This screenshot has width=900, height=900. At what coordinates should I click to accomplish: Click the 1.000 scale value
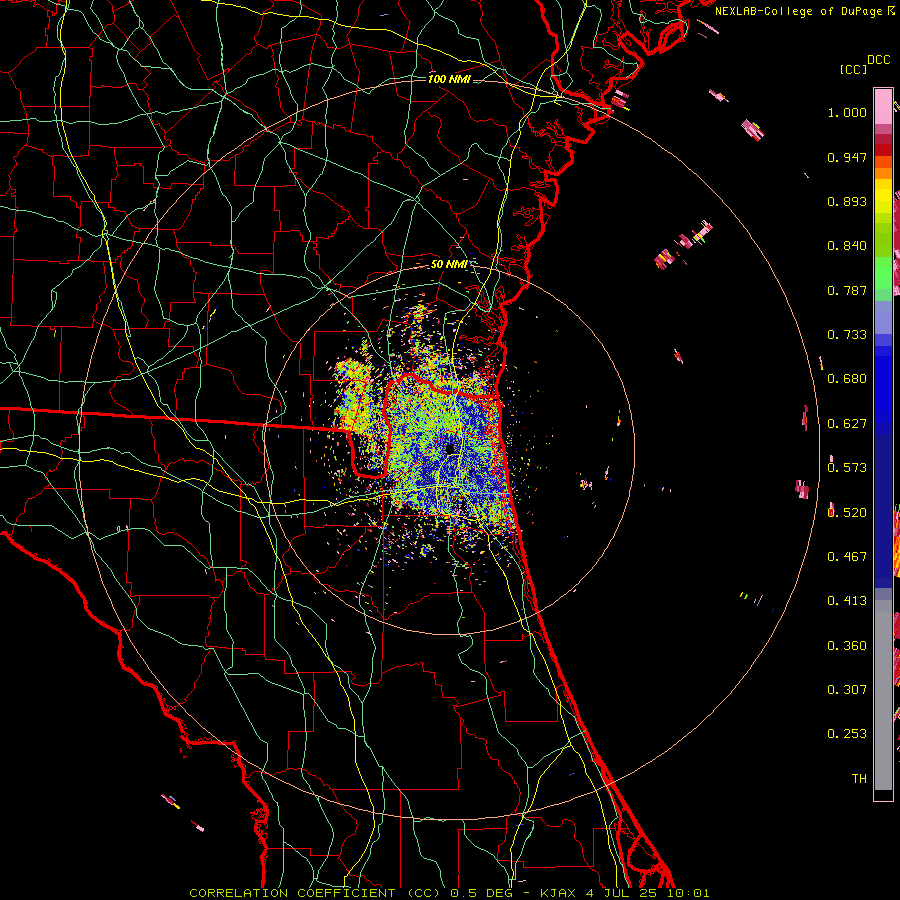[x=847, y=113]
